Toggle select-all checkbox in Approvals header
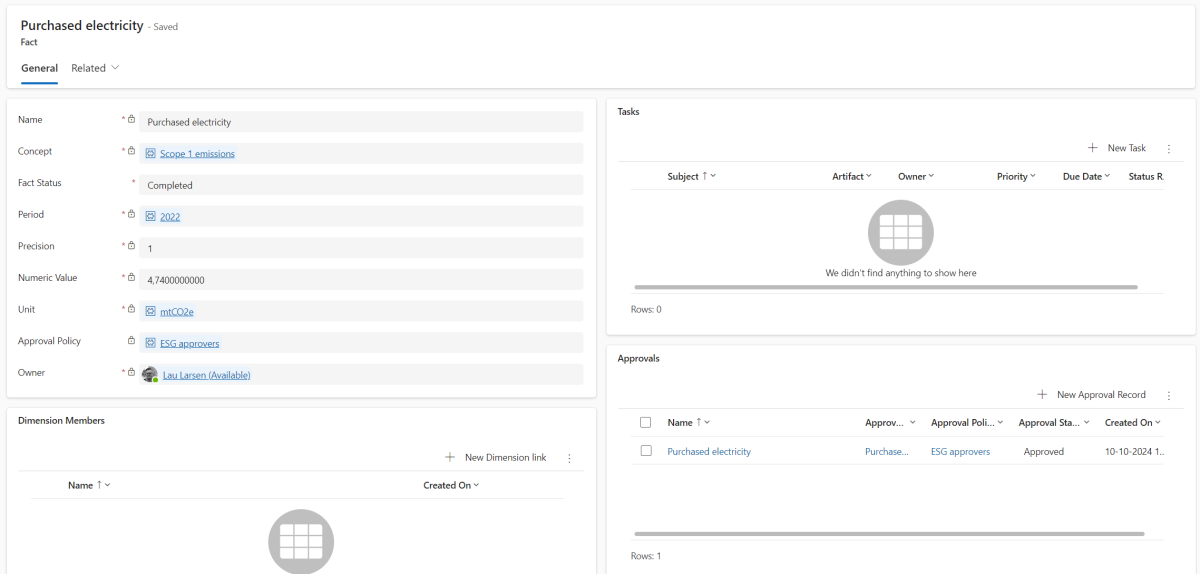 [x=645, y=422]
